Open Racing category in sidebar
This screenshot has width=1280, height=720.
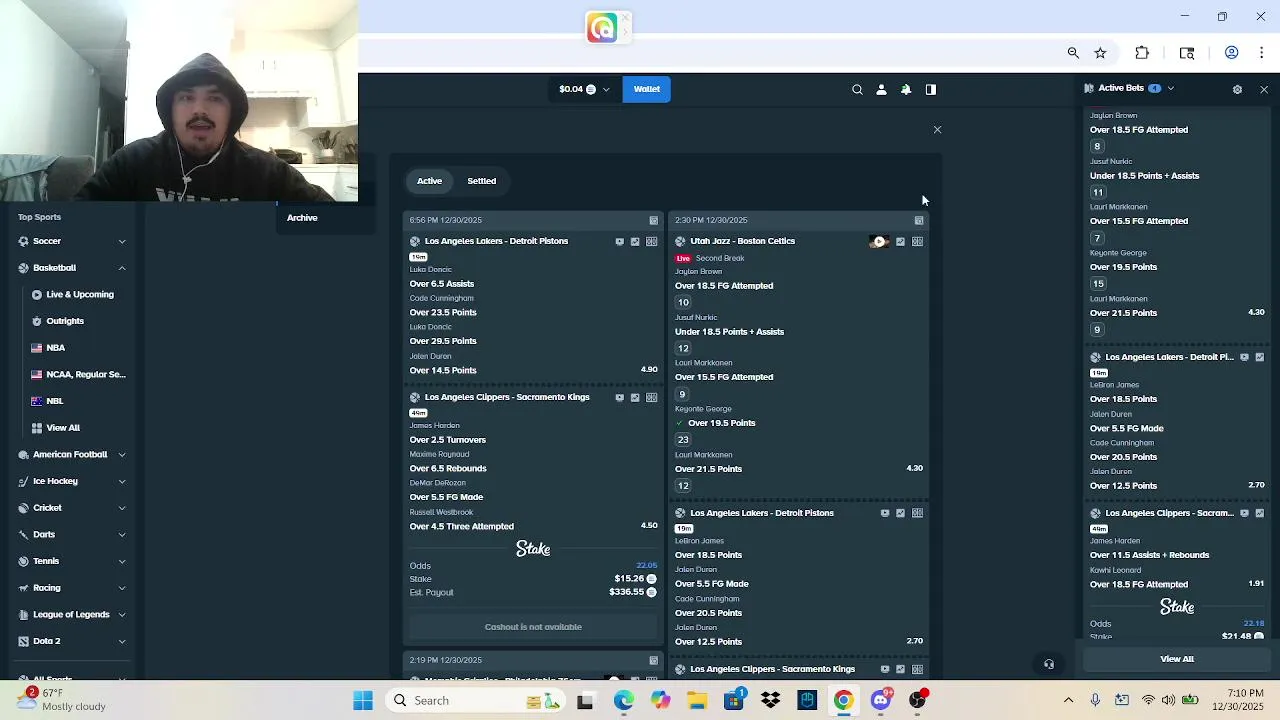(47, 588)
